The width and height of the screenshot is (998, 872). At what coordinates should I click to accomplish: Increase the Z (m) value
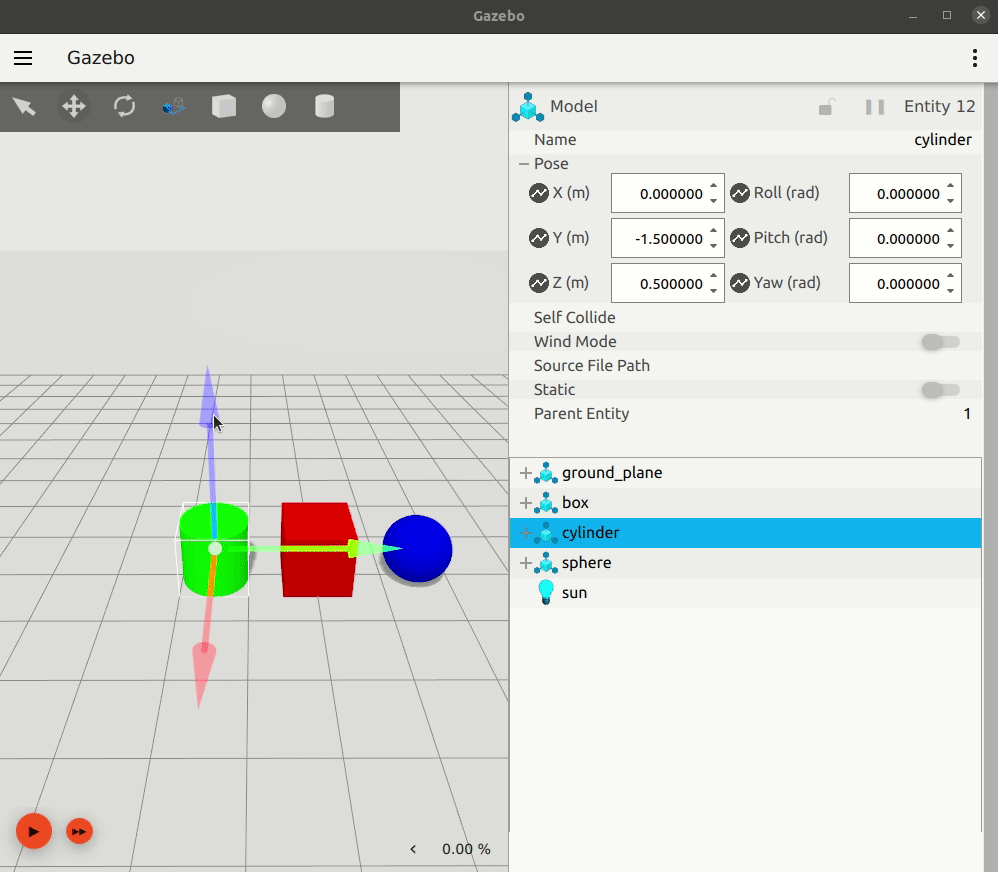[x=713, y=276]
